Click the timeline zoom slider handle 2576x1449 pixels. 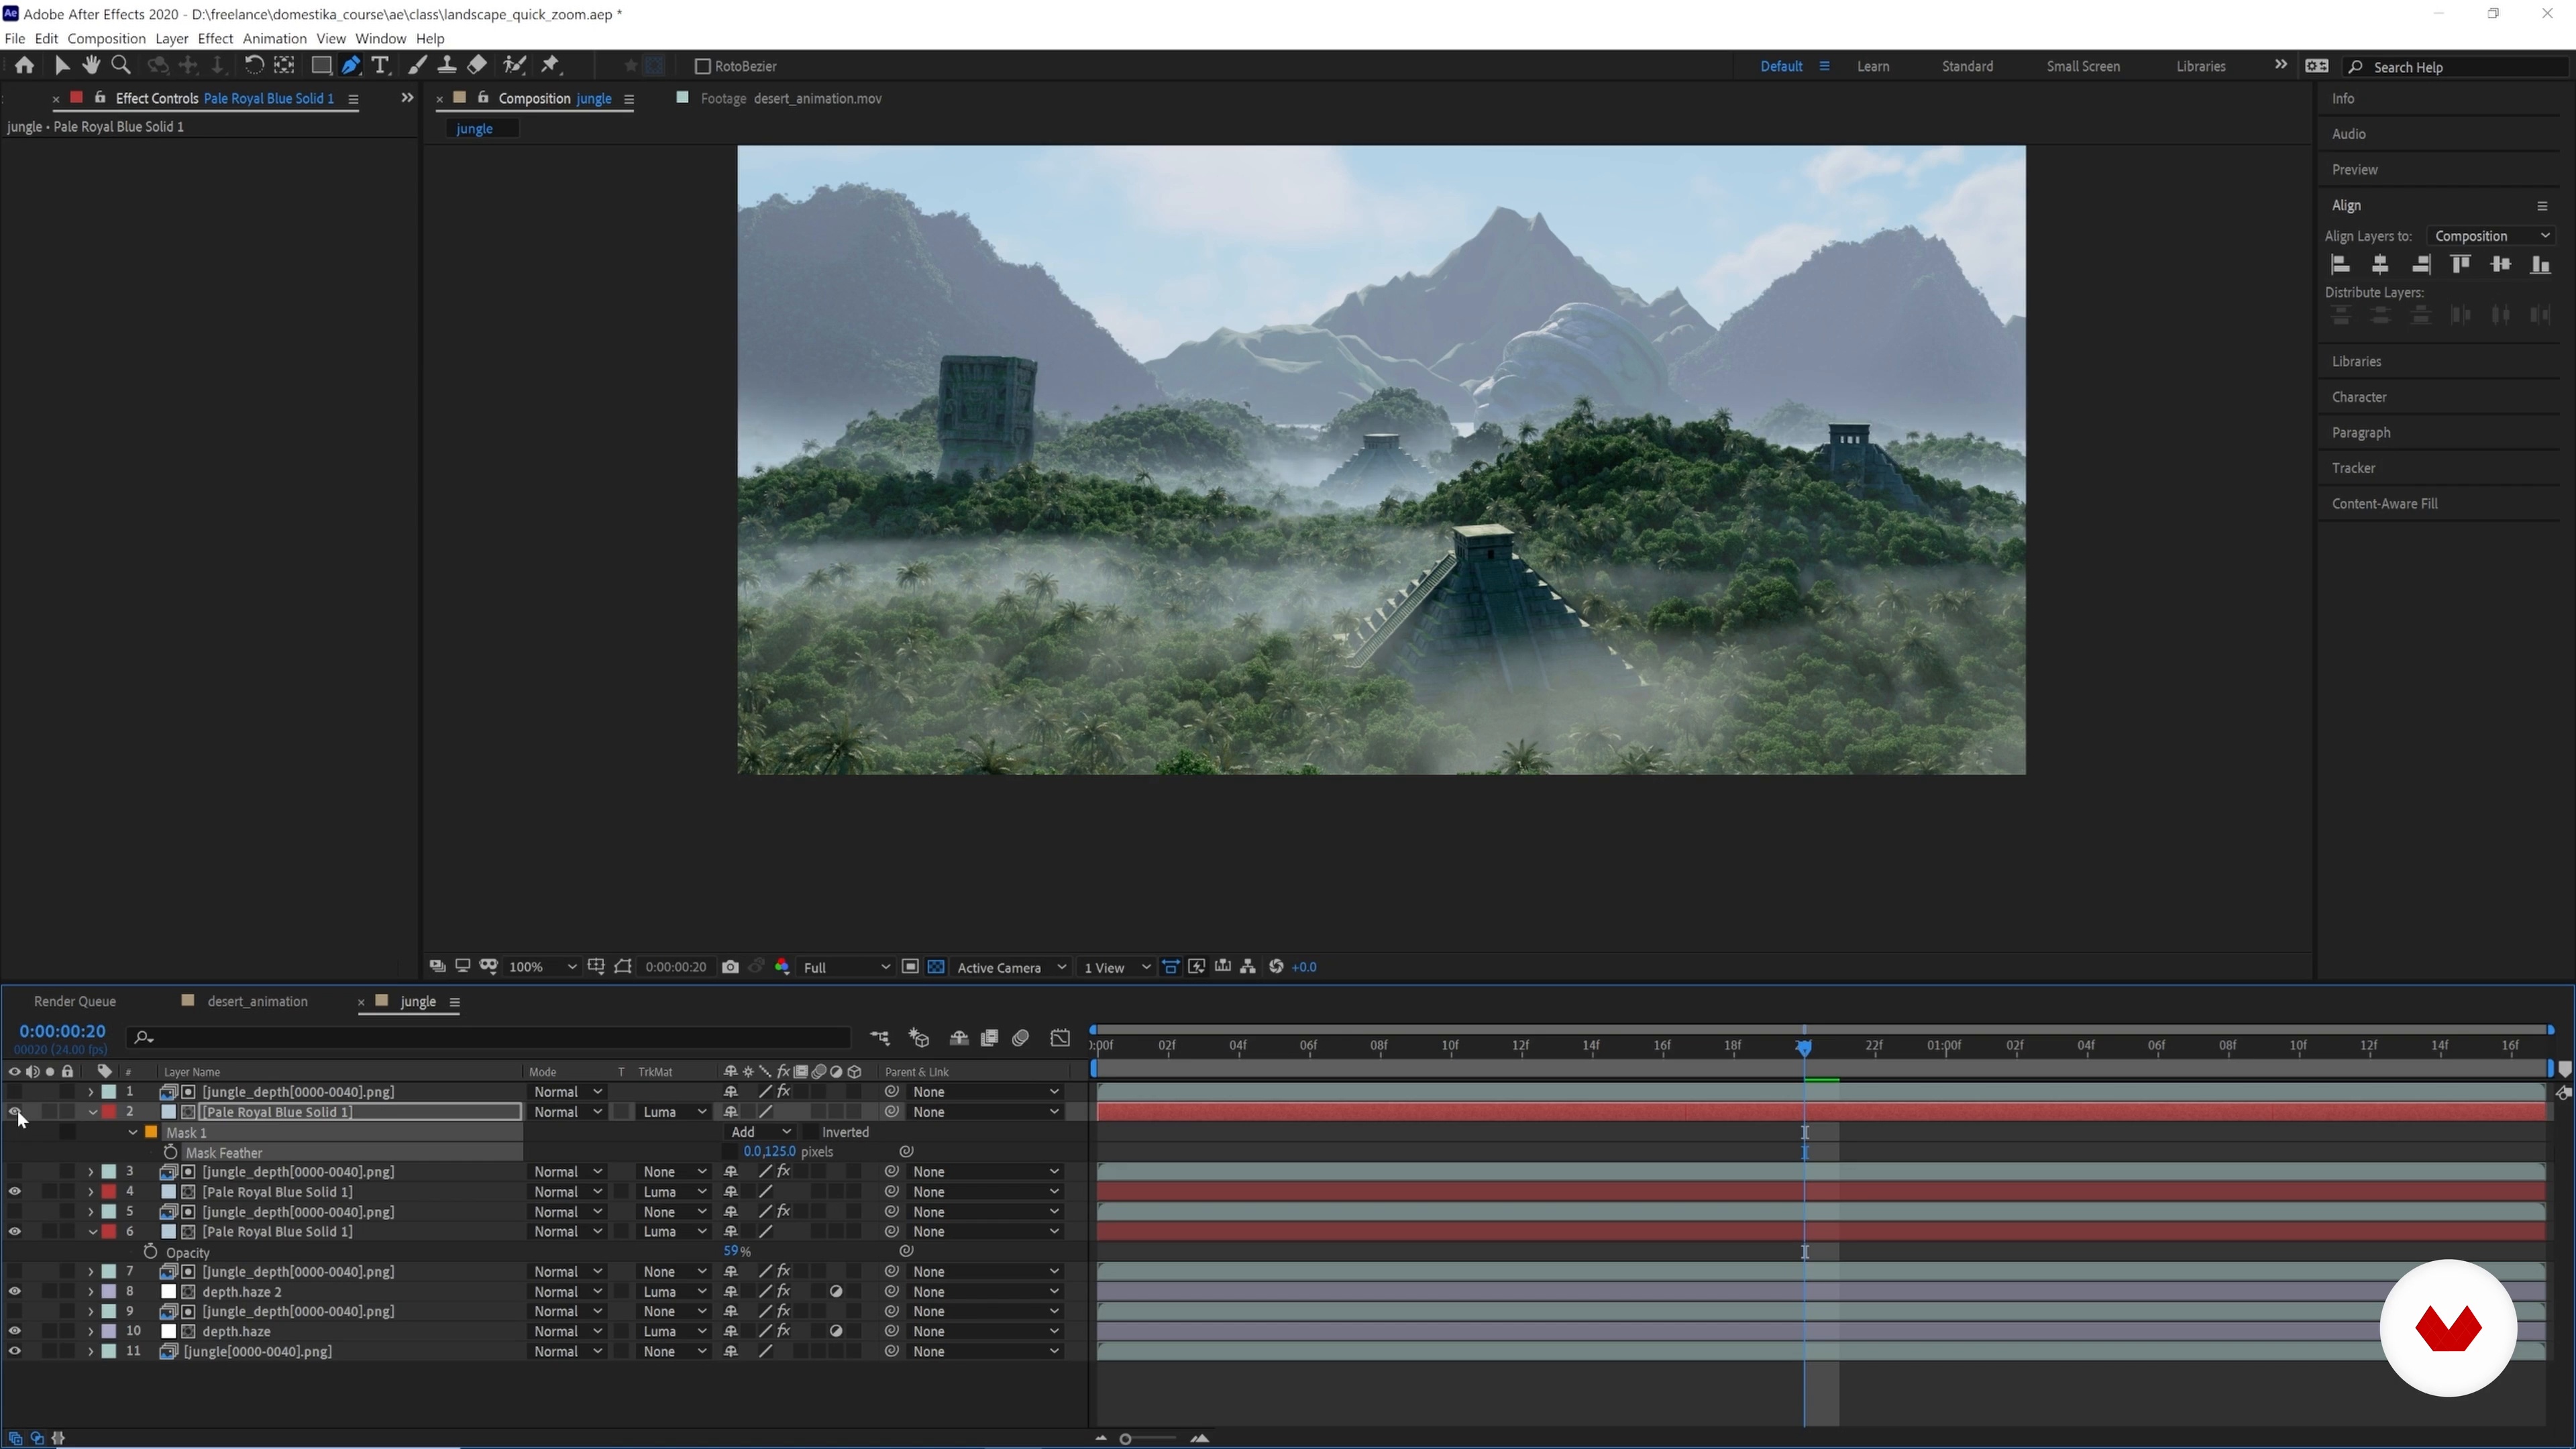(1125, 1439)
